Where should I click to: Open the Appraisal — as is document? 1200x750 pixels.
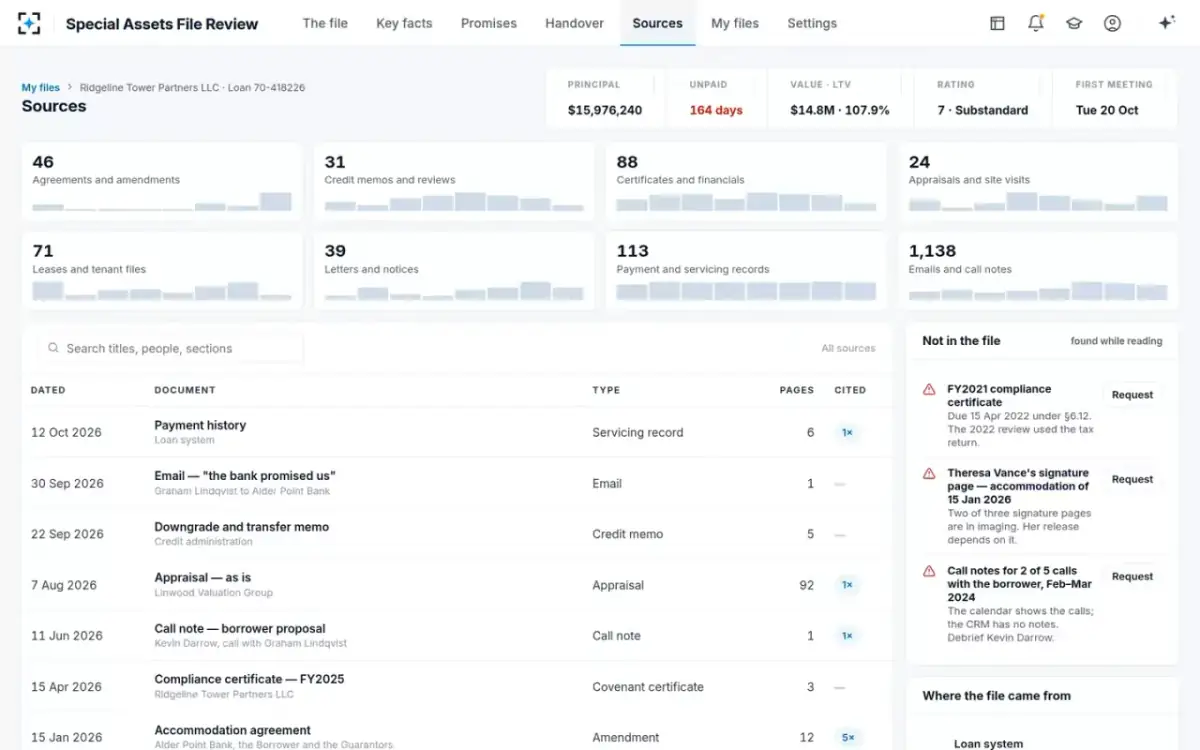[x=457, y=585]
